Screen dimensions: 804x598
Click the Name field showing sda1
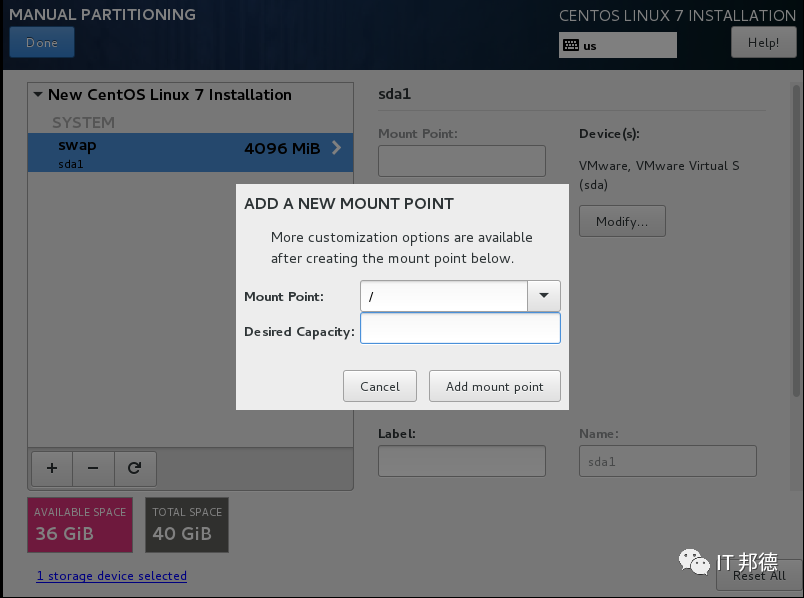click(668, 461)
